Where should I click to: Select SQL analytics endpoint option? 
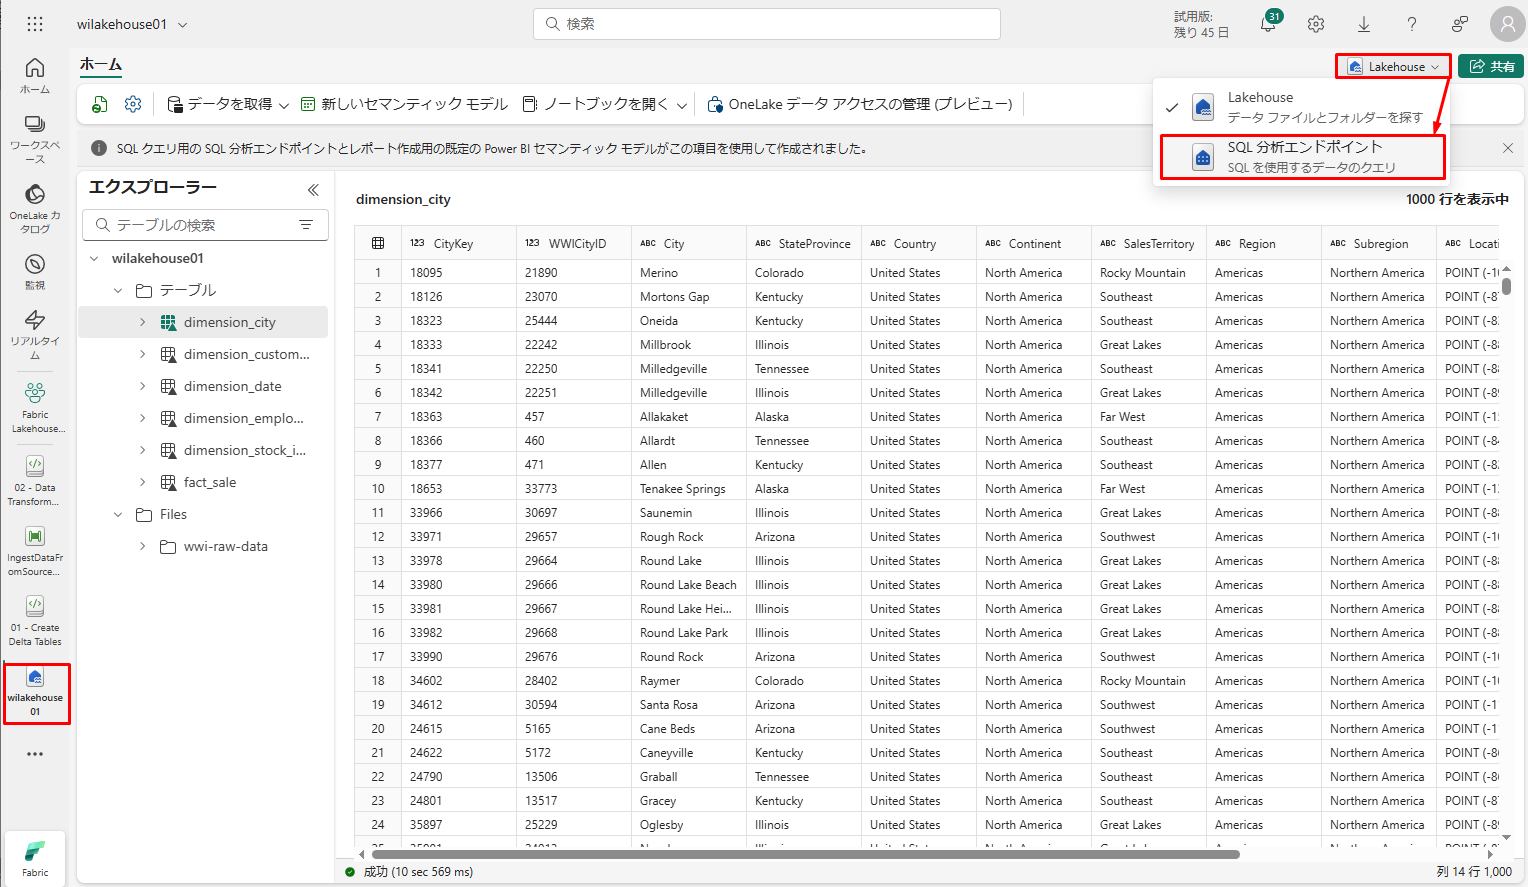point(1303,157)
